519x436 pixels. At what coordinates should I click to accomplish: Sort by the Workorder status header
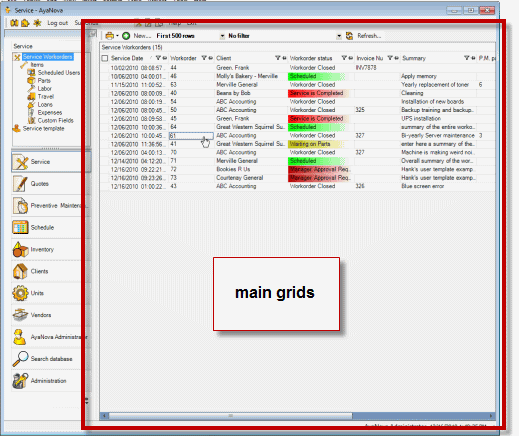[311, 58]
